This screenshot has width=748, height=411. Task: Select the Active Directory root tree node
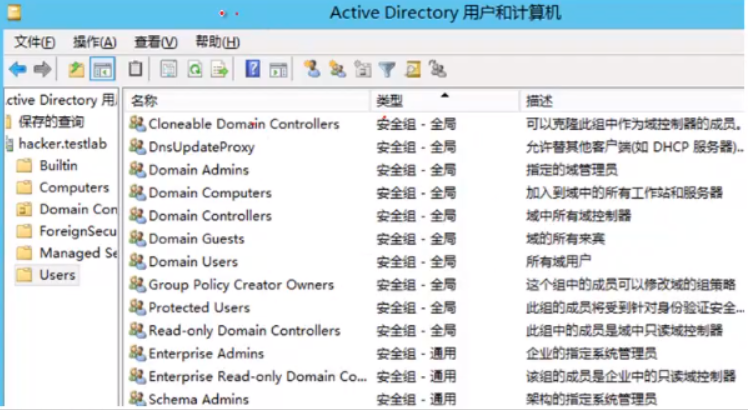coord(61,100)
